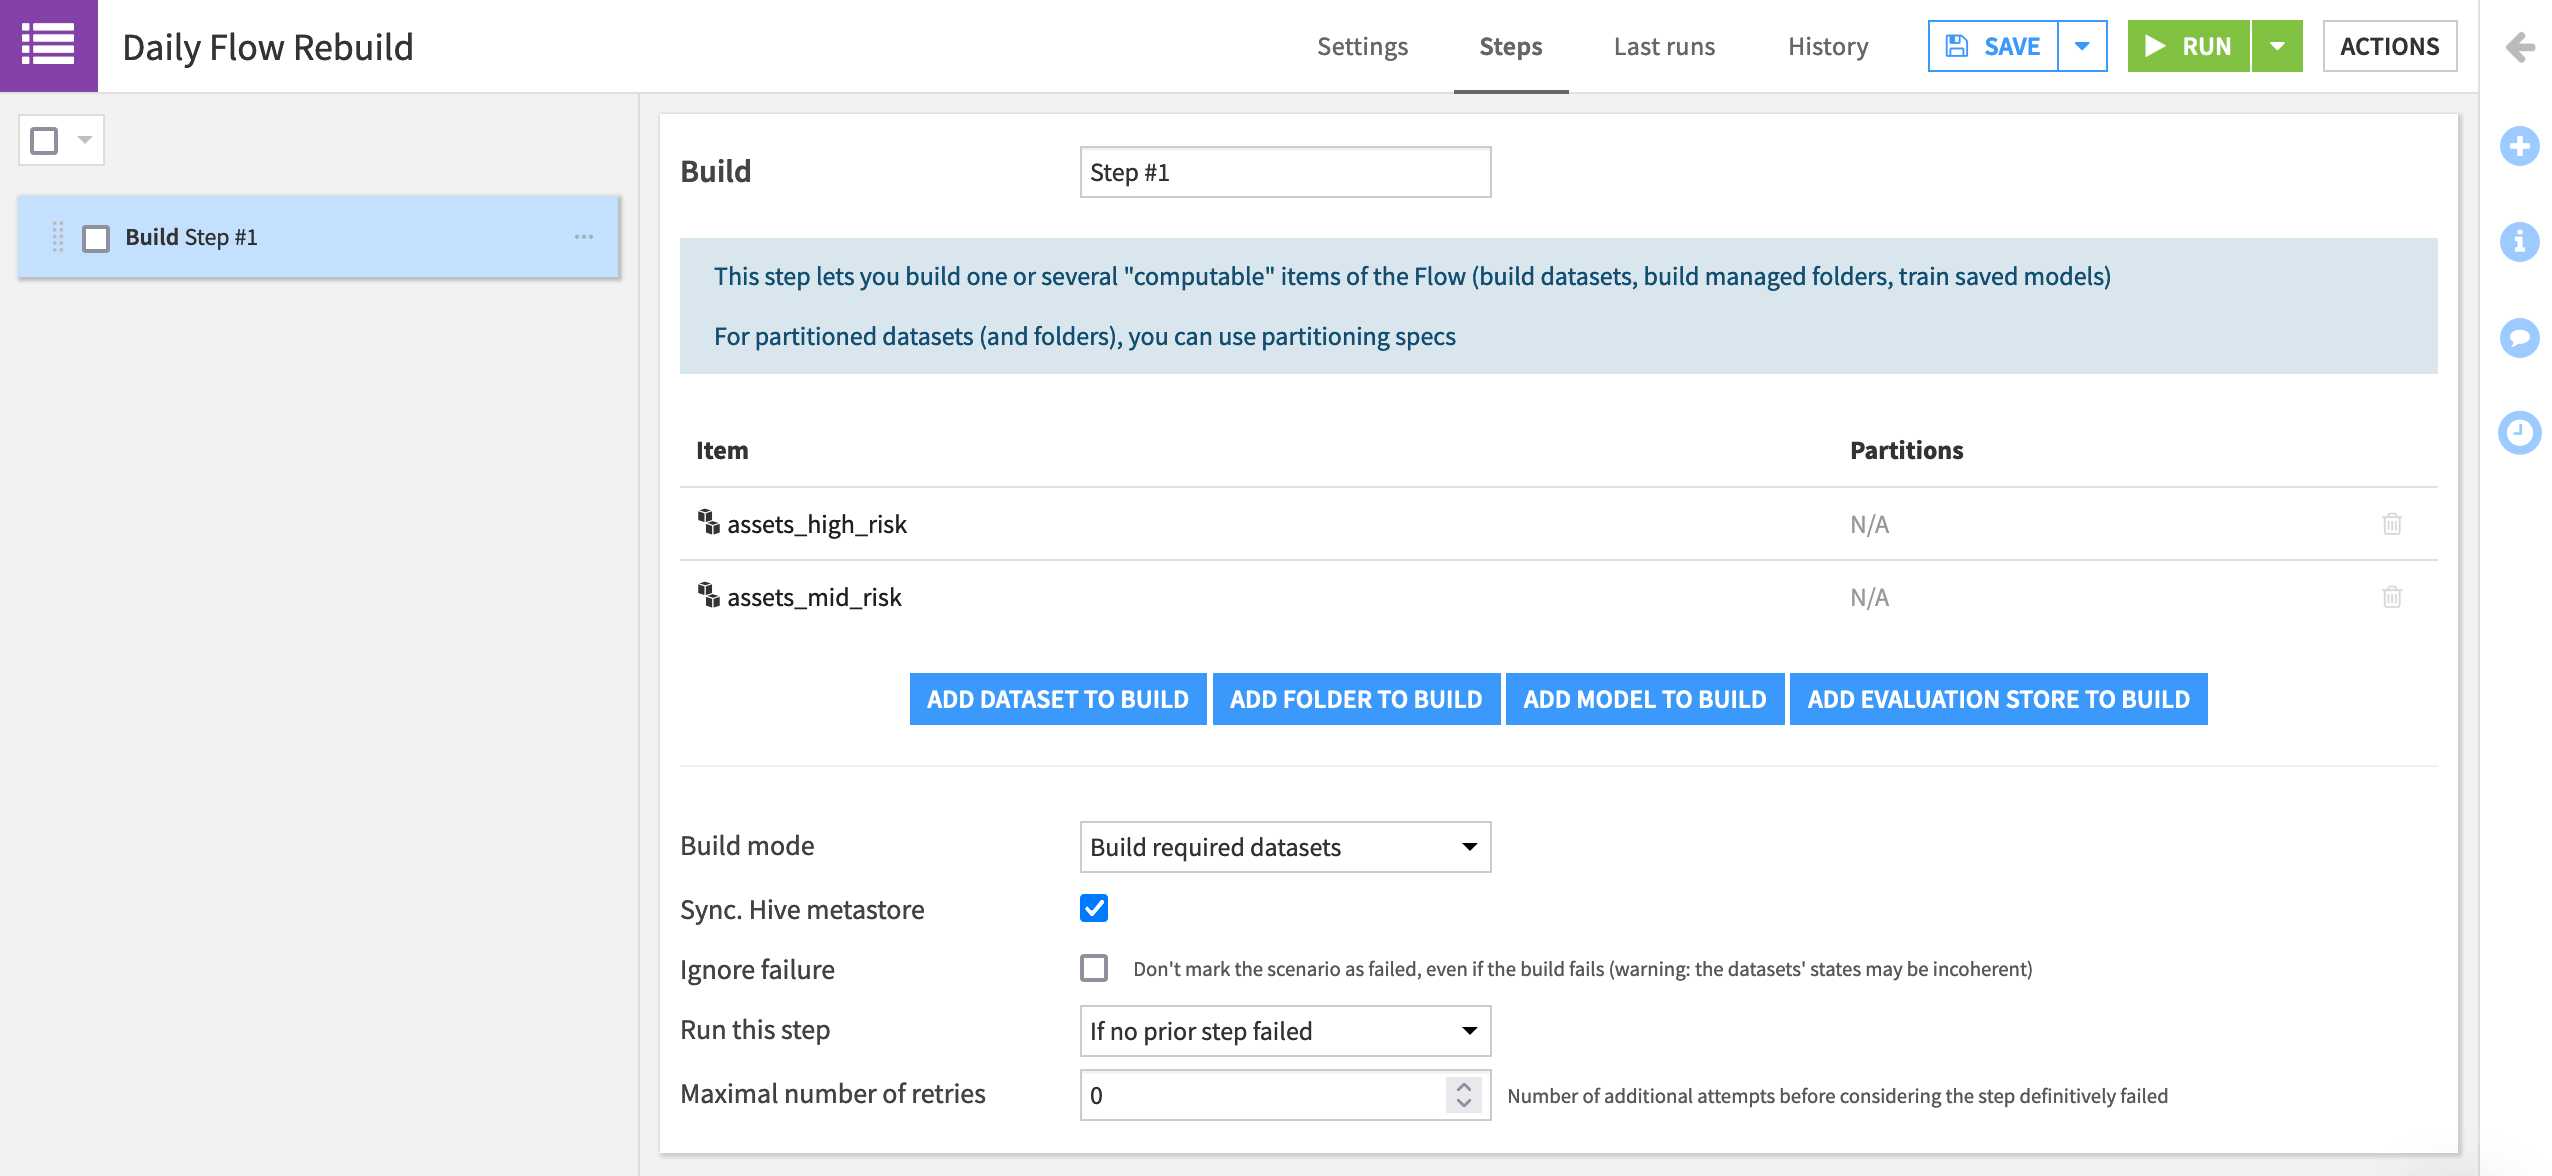This screenshot has height=1176, width=2552.
Task: Remove assets_mid_risk using trash icon
Action: pyautogui.click(x=2391, y=597)
